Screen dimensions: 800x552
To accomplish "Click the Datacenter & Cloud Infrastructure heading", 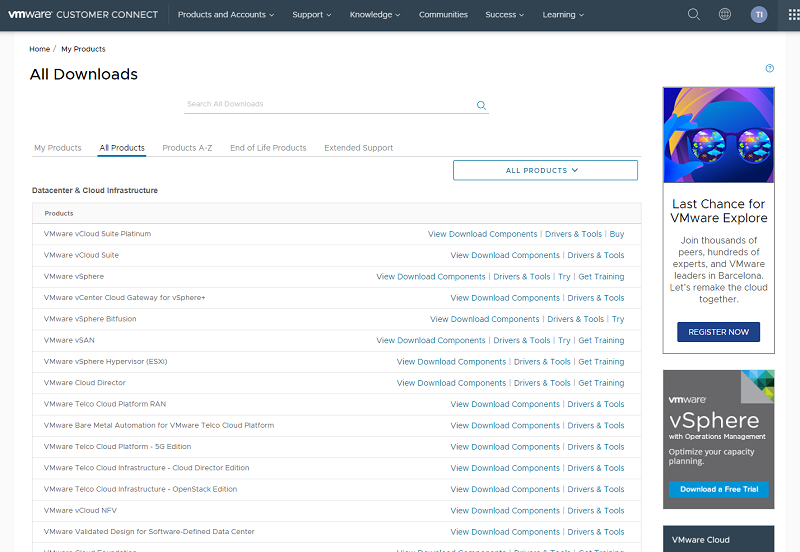I will (95, 190).
